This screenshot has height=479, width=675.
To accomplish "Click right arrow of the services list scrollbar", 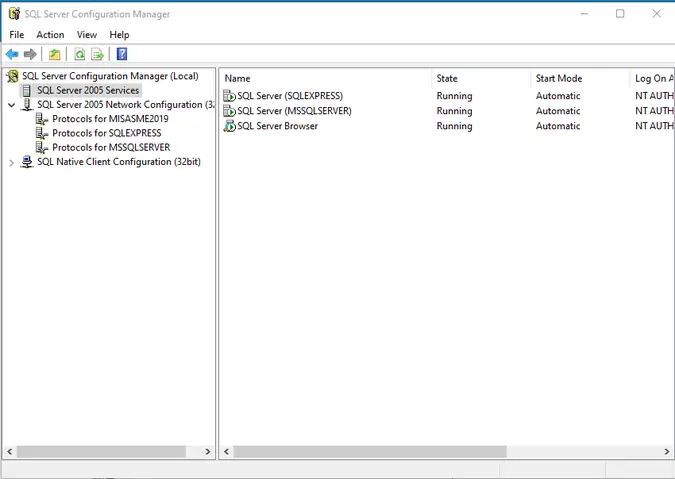I will [x=667, y=452].
